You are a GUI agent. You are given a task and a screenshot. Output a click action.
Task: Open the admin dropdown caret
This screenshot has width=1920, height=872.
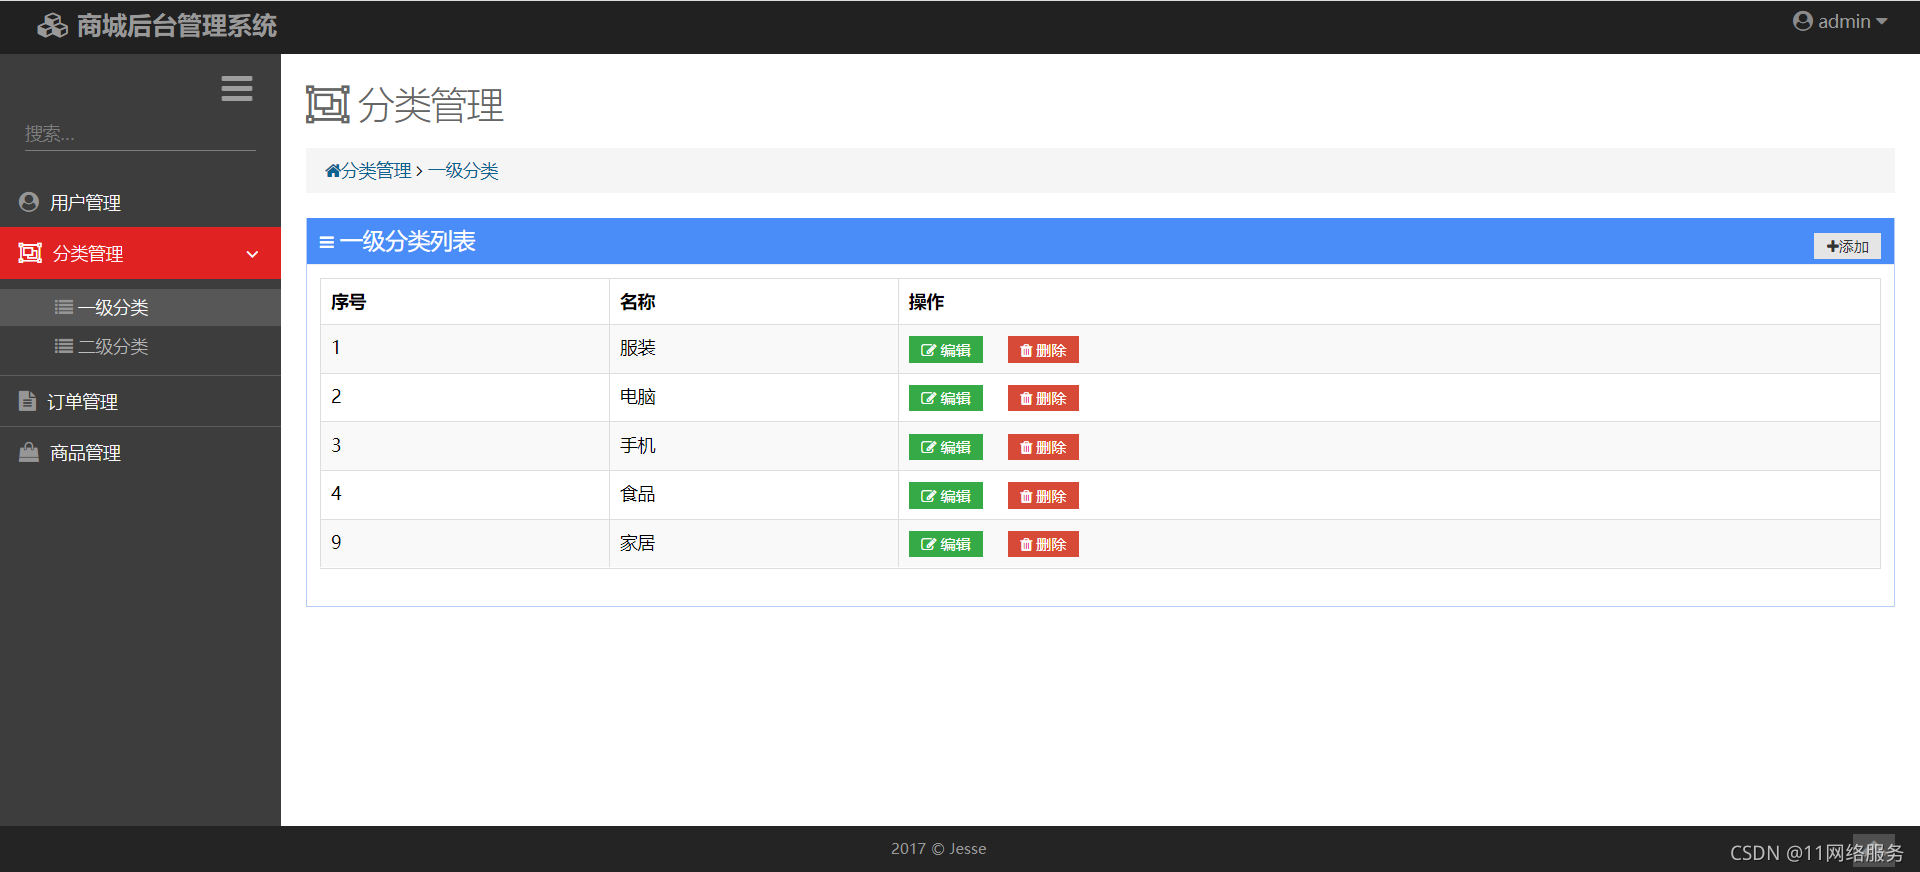[x=1881, y=21]
